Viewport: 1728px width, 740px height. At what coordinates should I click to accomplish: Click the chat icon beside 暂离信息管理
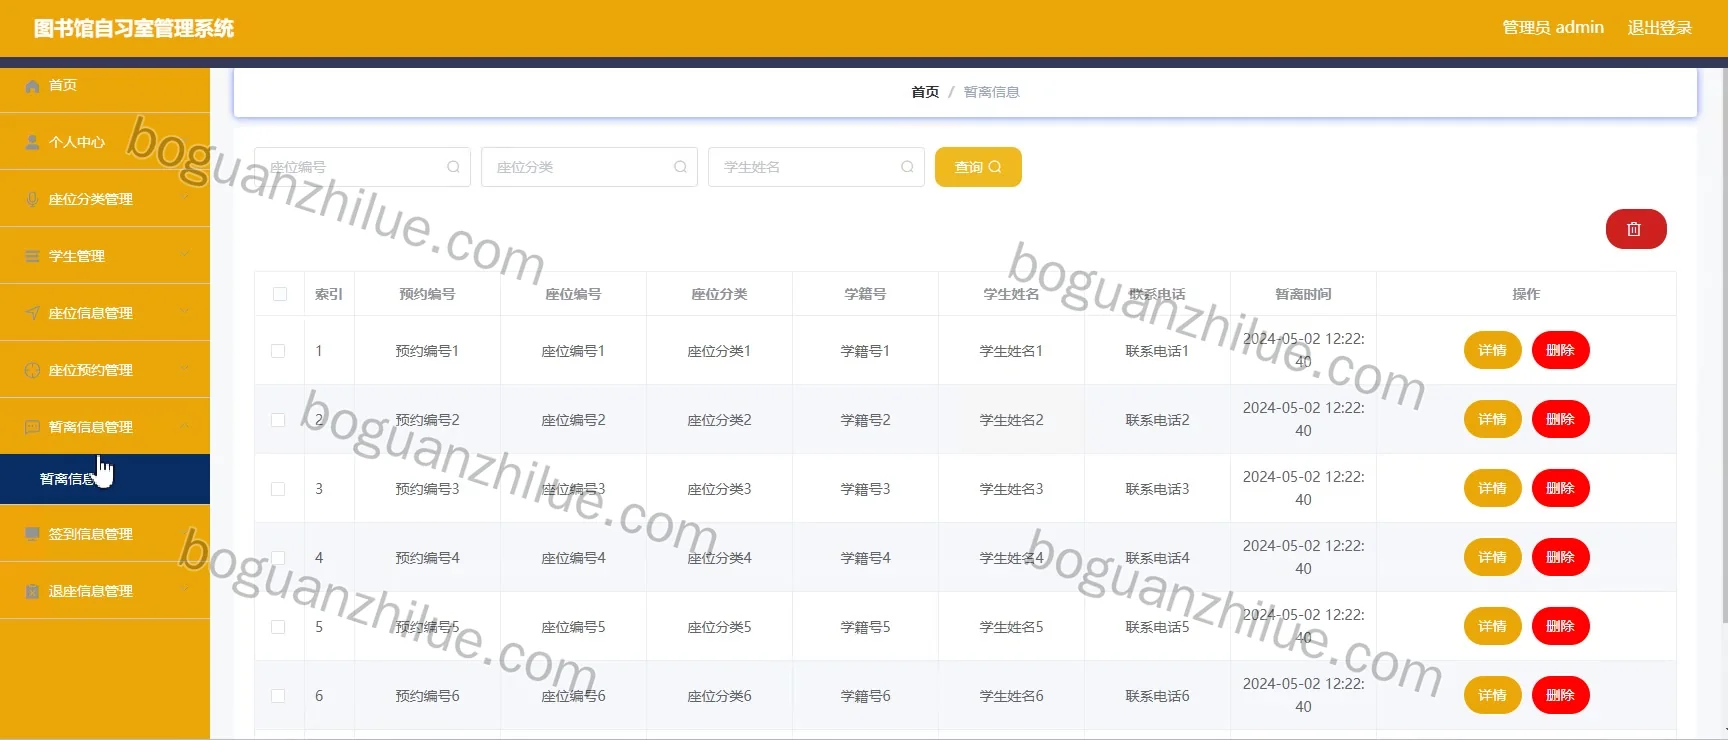32,428
